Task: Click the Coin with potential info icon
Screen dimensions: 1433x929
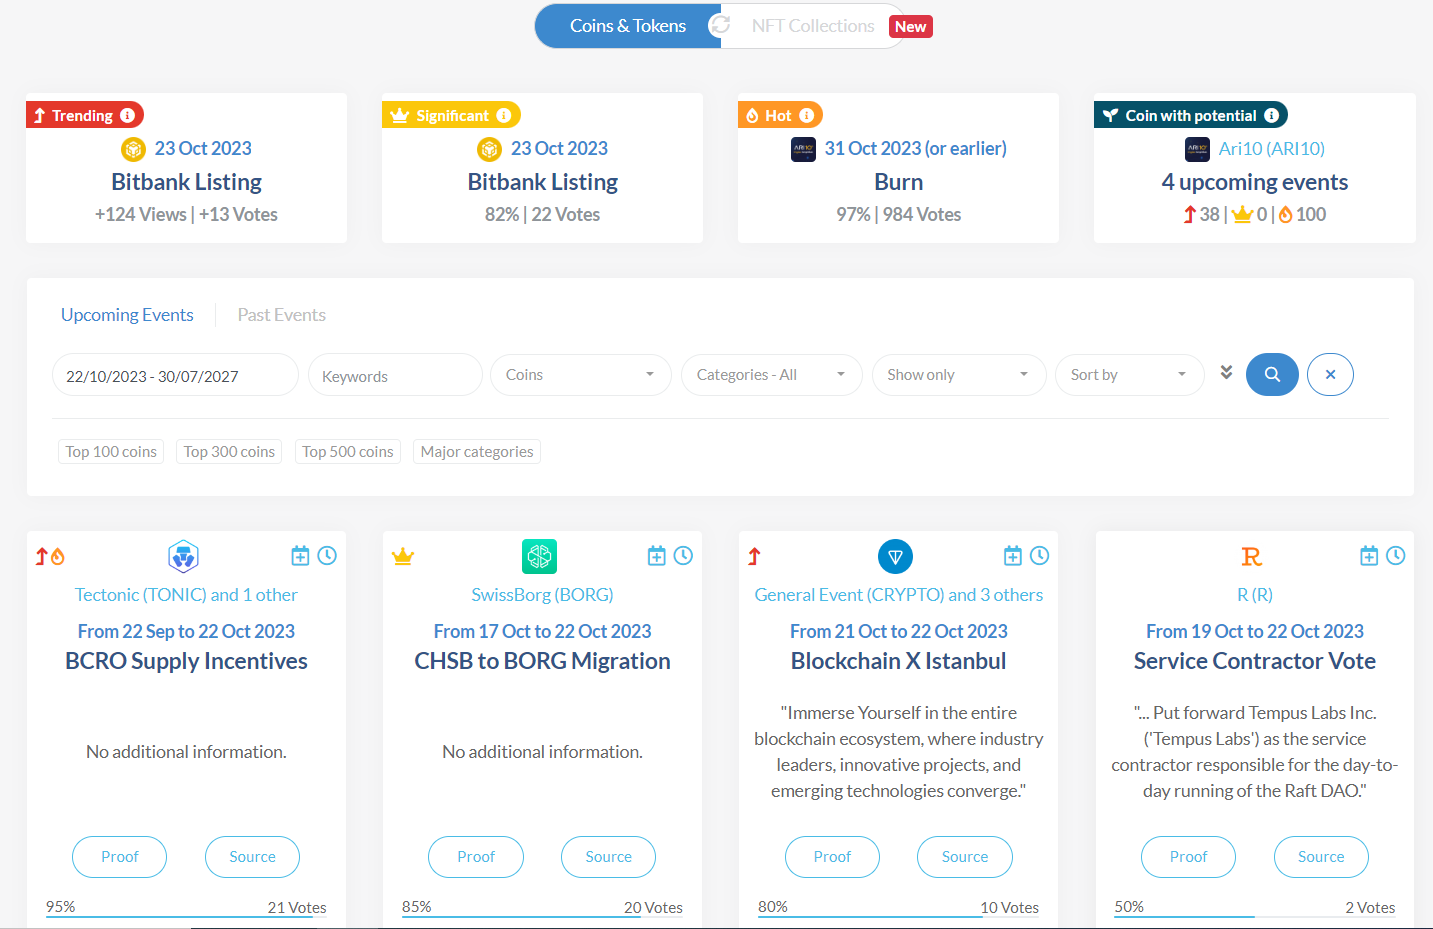Action: pyautogui.click(x=1271, y=115)
